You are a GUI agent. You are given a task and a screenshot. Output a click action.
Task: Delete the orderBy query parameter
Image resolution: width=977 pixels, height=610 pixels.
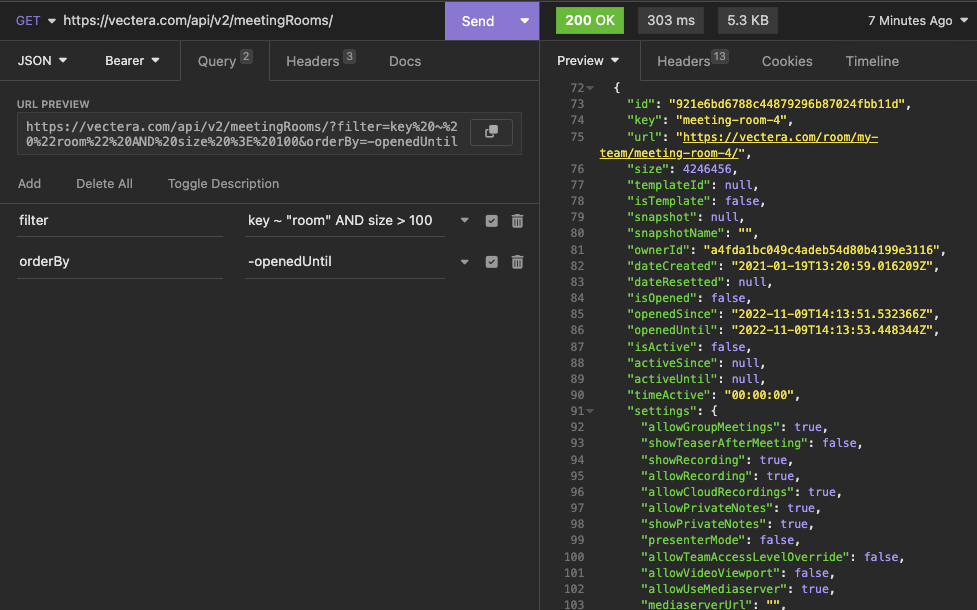pyautogui.click(x=517, y=262)
